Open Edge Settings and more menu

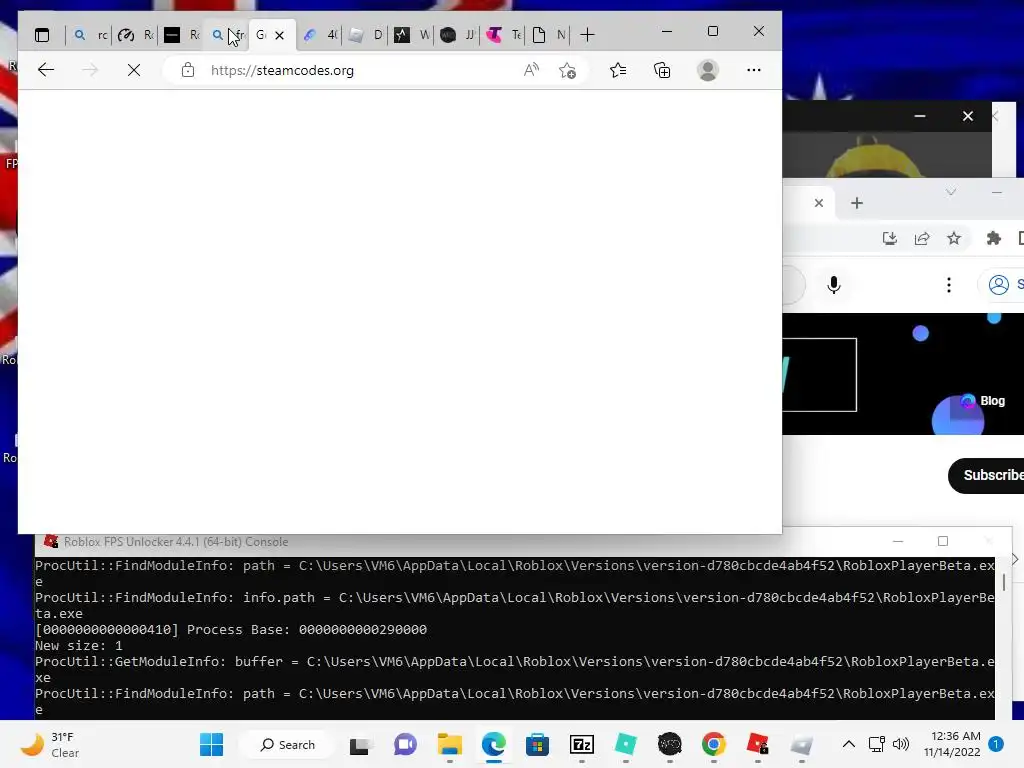coord(754,70)
